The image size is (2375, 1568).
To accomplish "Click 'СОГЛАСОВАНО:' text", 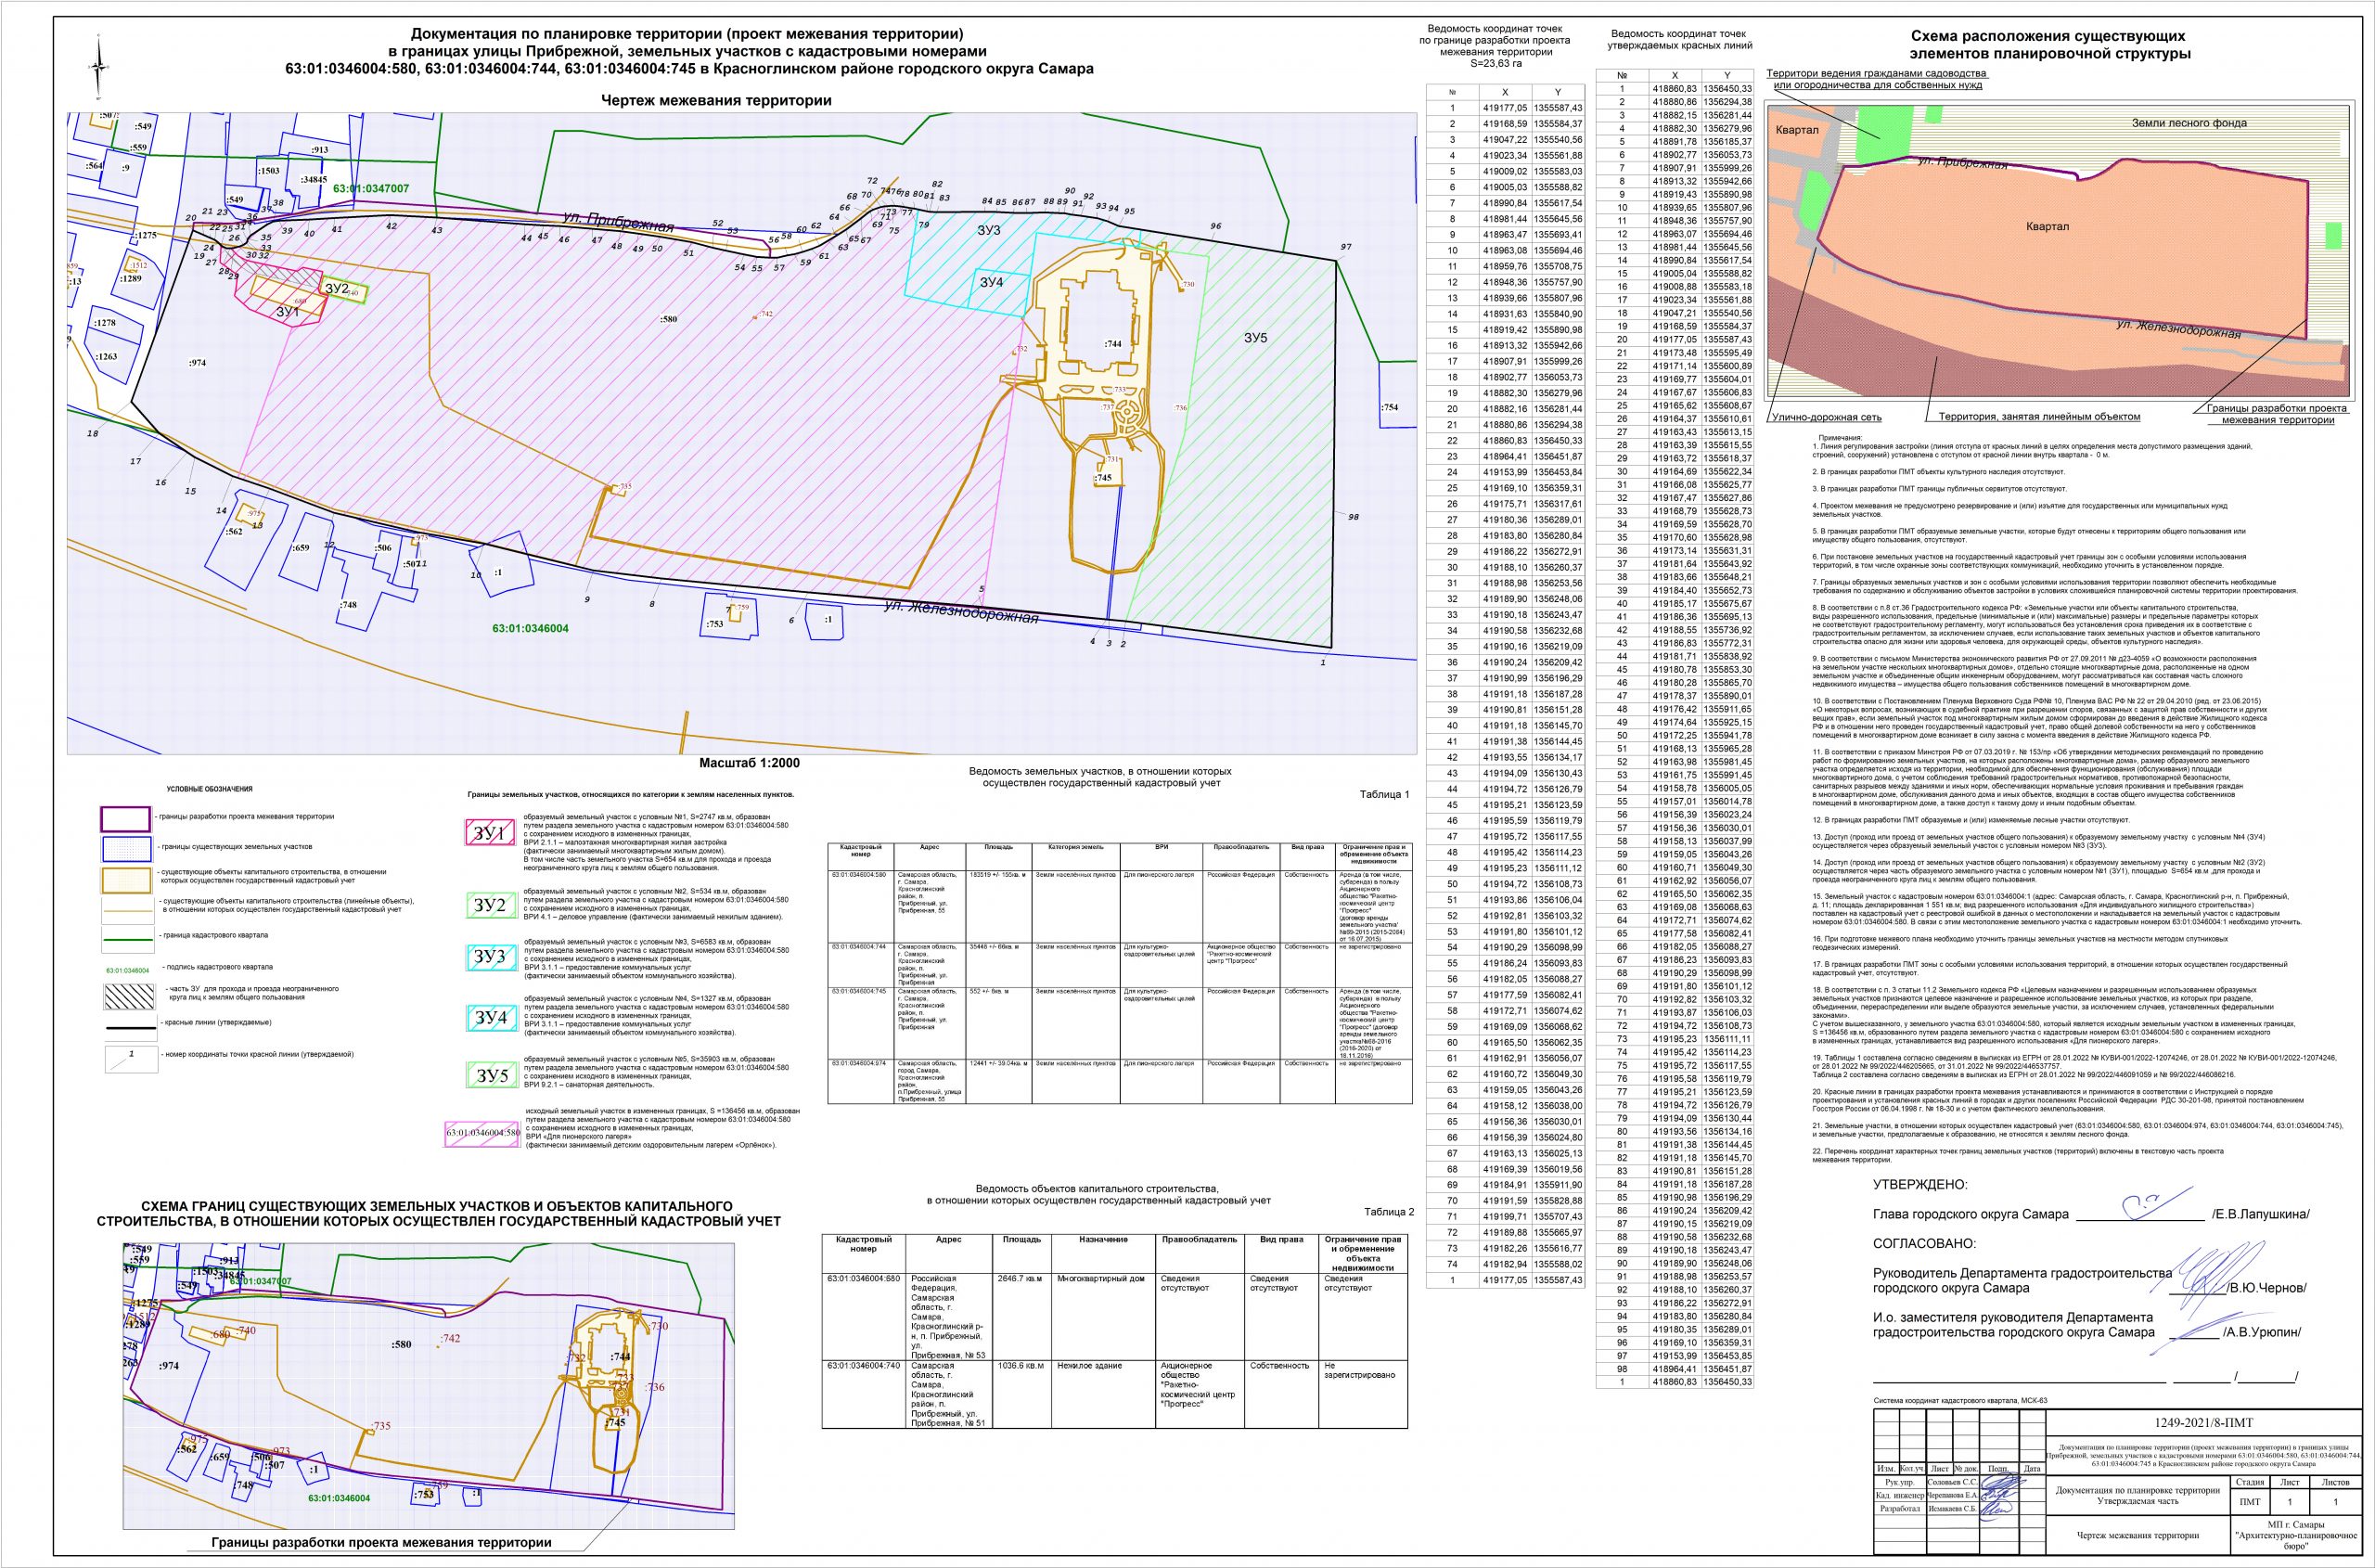I will coord(1924,1243).
